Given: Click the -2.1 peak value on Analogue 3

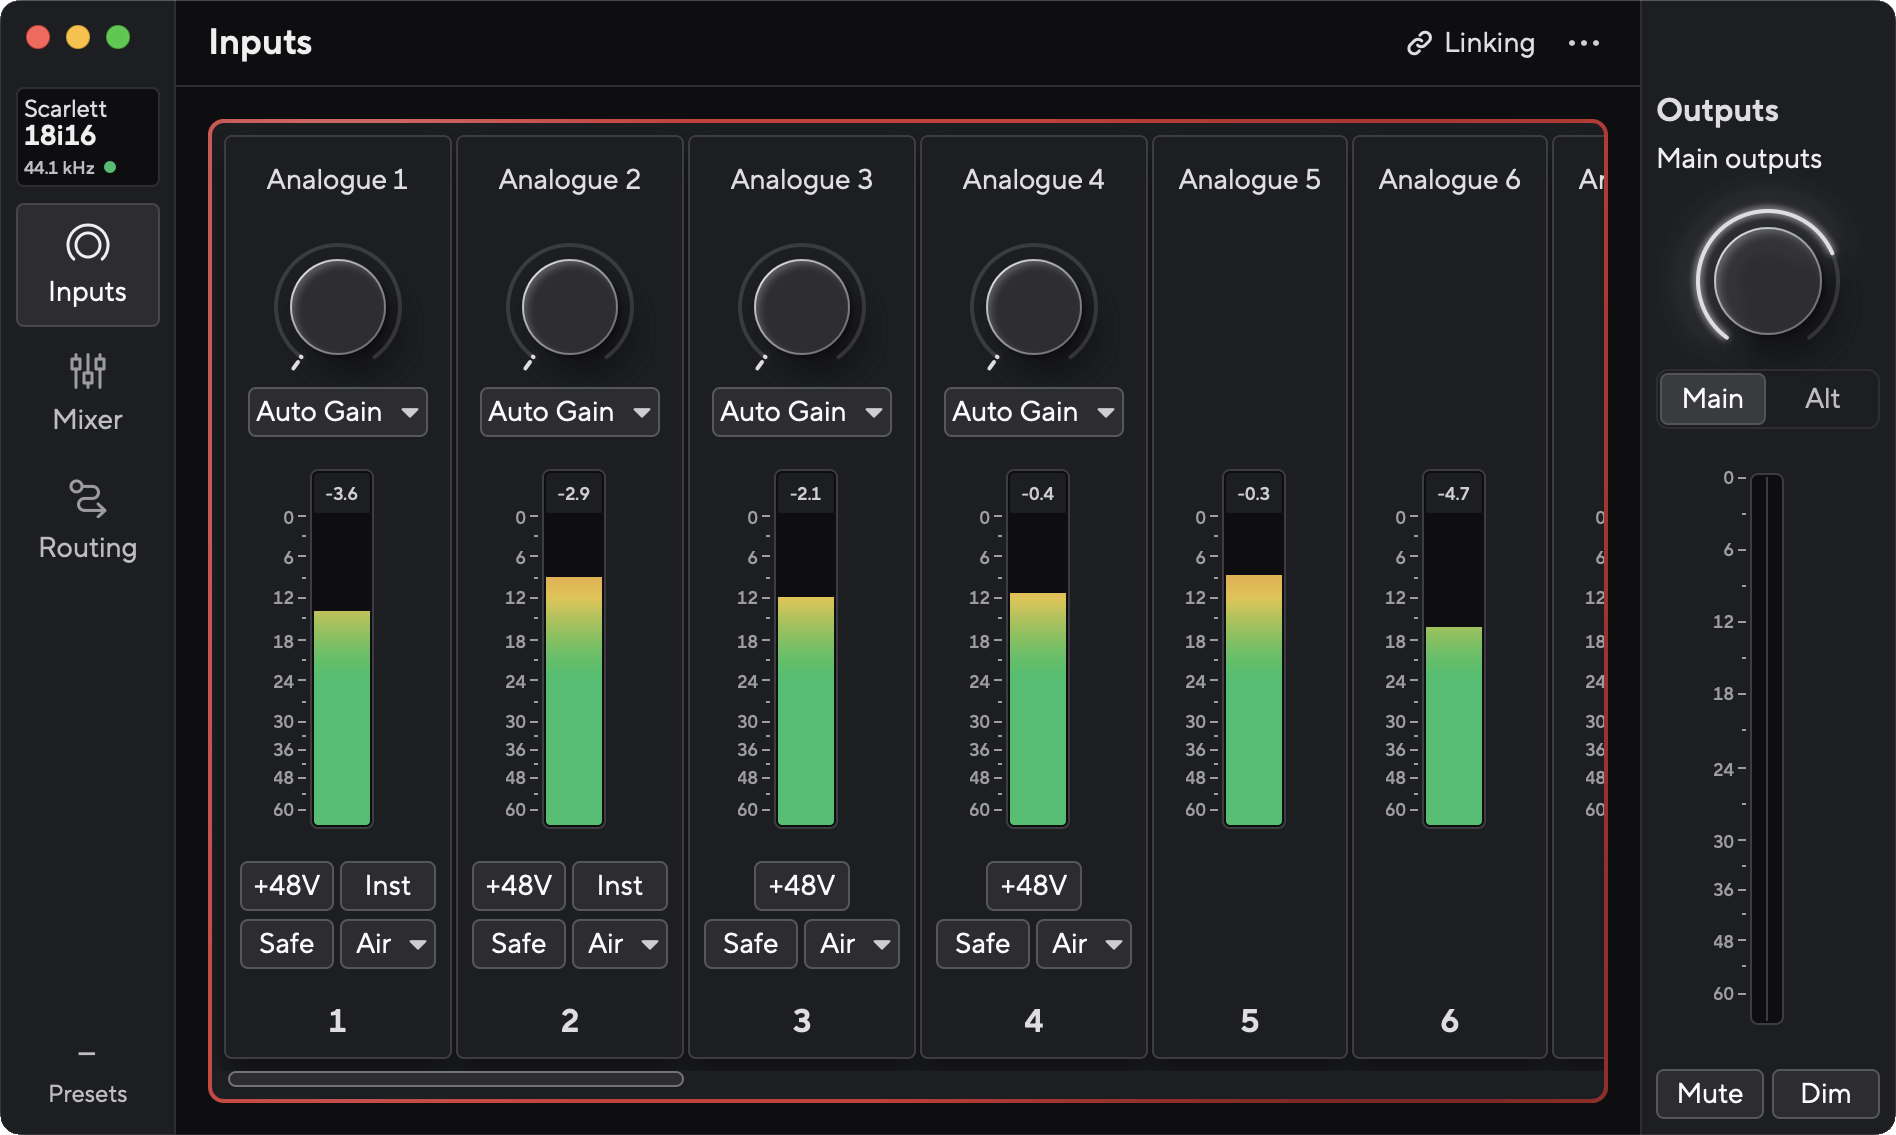Looking at the screenshot, I should coord(806,493).
